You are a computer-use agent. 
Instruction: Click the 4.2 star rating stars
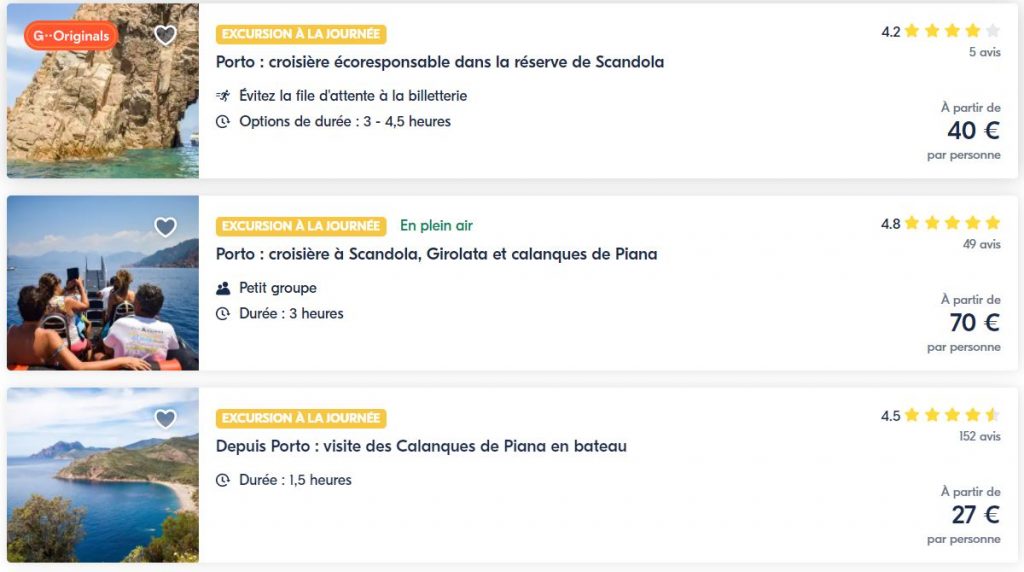pyautogui.click(x=951, y=31)
